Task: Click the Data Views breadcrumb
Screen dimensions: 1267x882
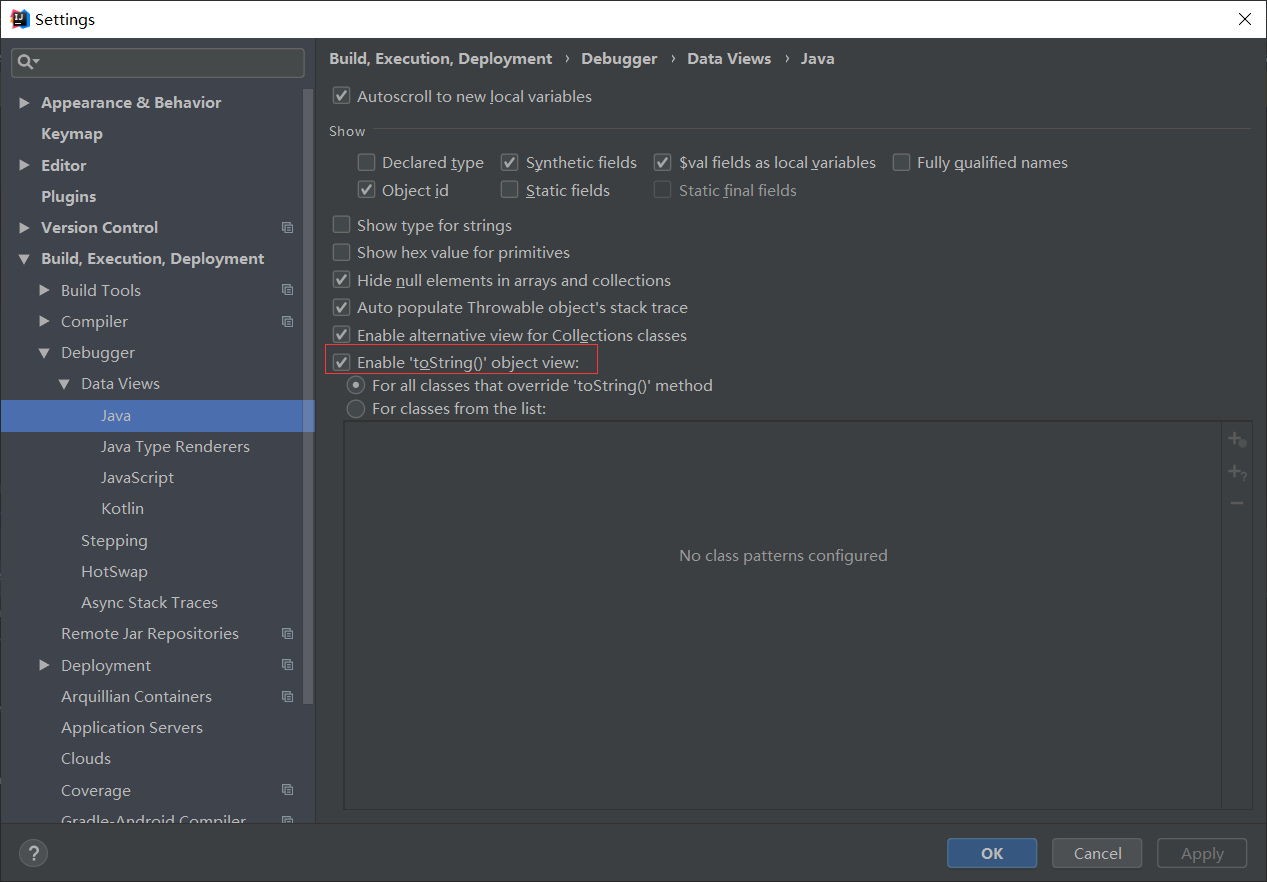Action: [x=729, y=58]
